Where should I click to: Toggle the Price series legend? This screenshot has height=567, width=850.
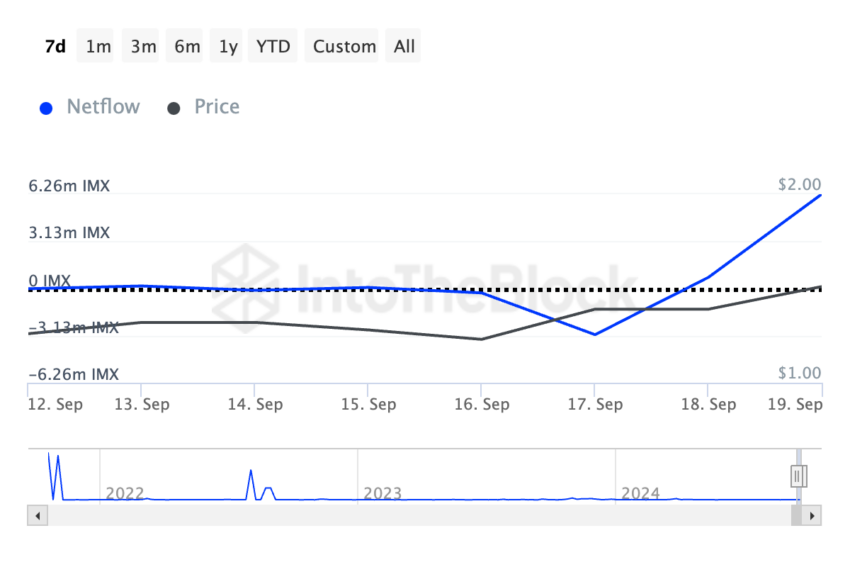click(x=216, y=106)
